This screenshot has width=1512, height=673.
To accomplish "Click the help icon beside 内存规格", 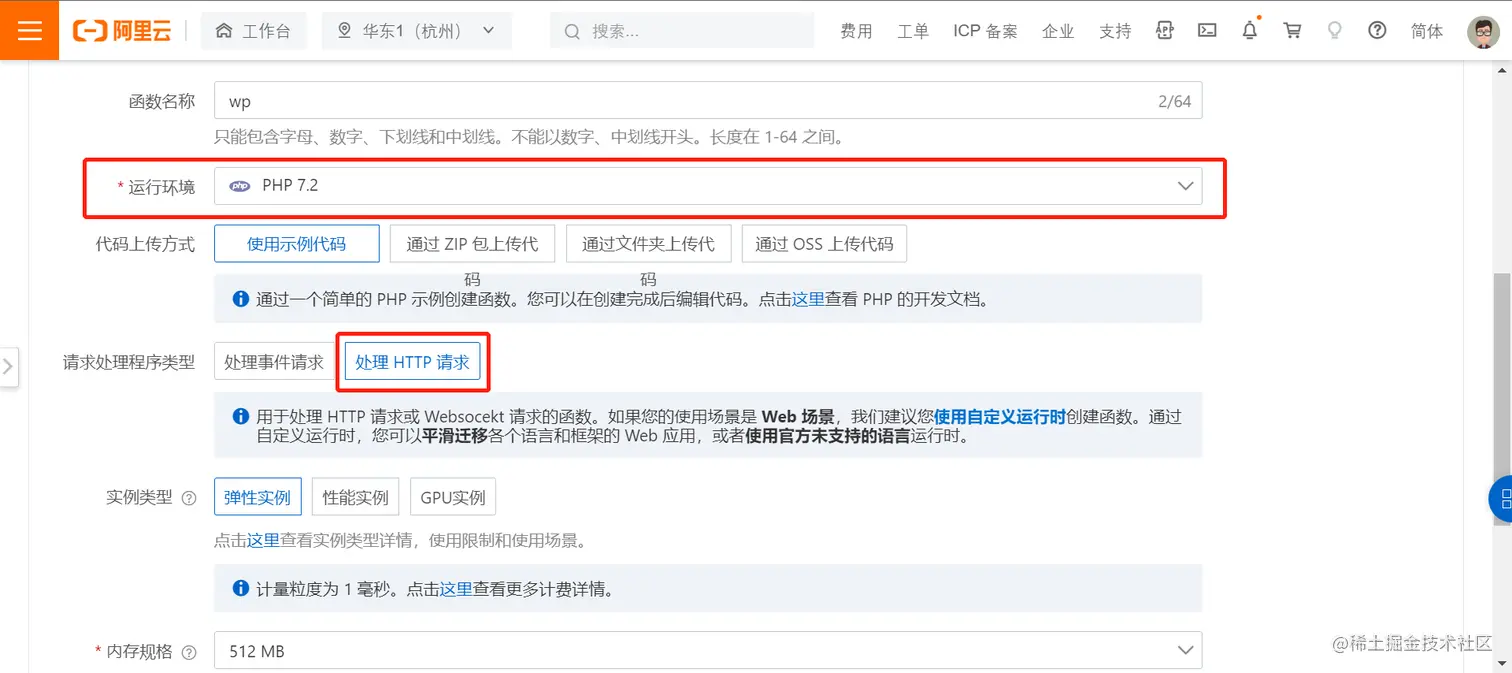I will point(190,652).
